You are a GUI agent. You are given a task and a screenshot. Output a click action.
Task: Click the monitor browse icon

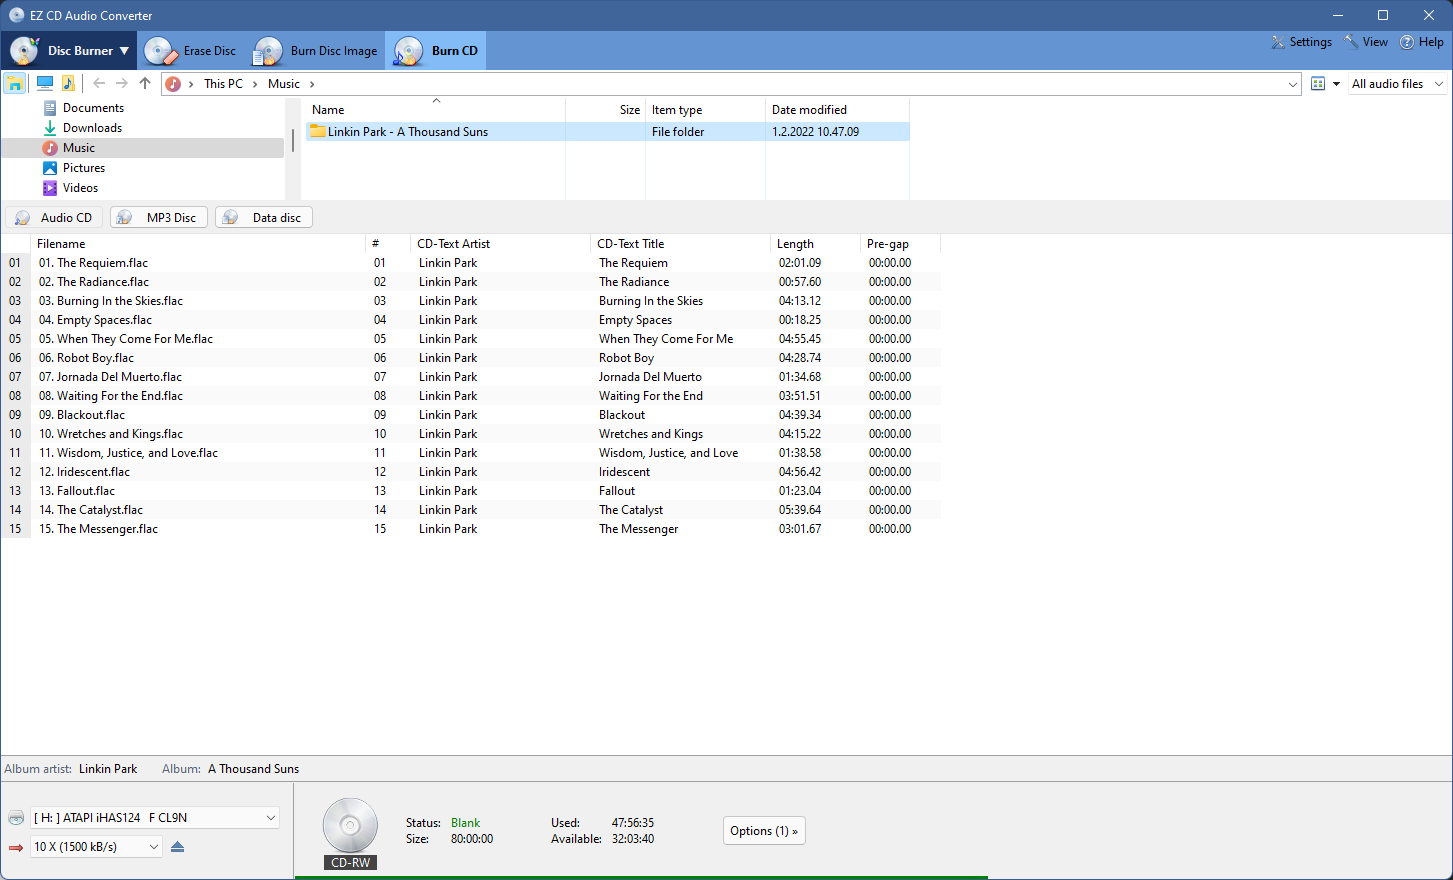point(44,83)
